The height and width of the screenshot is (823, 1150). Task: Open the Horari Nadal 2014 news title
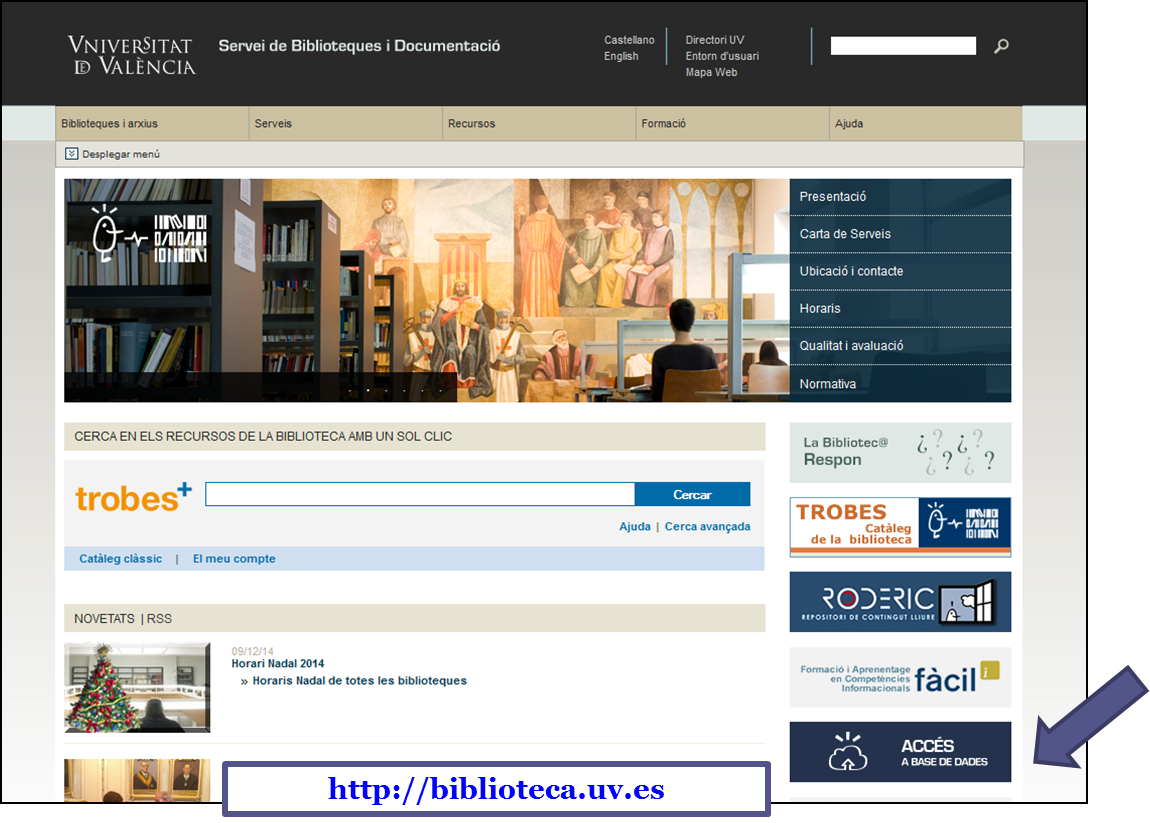(278, 664)
